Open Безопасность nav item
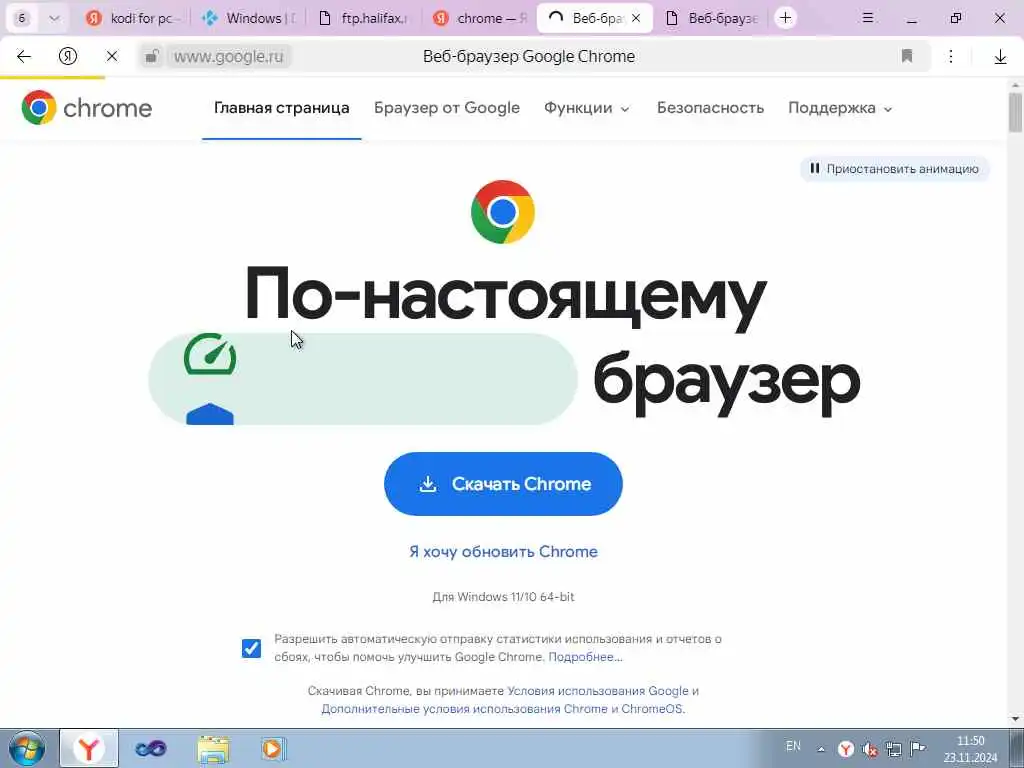The height and width of the screenshot is (768, 1024). [710, 108]
